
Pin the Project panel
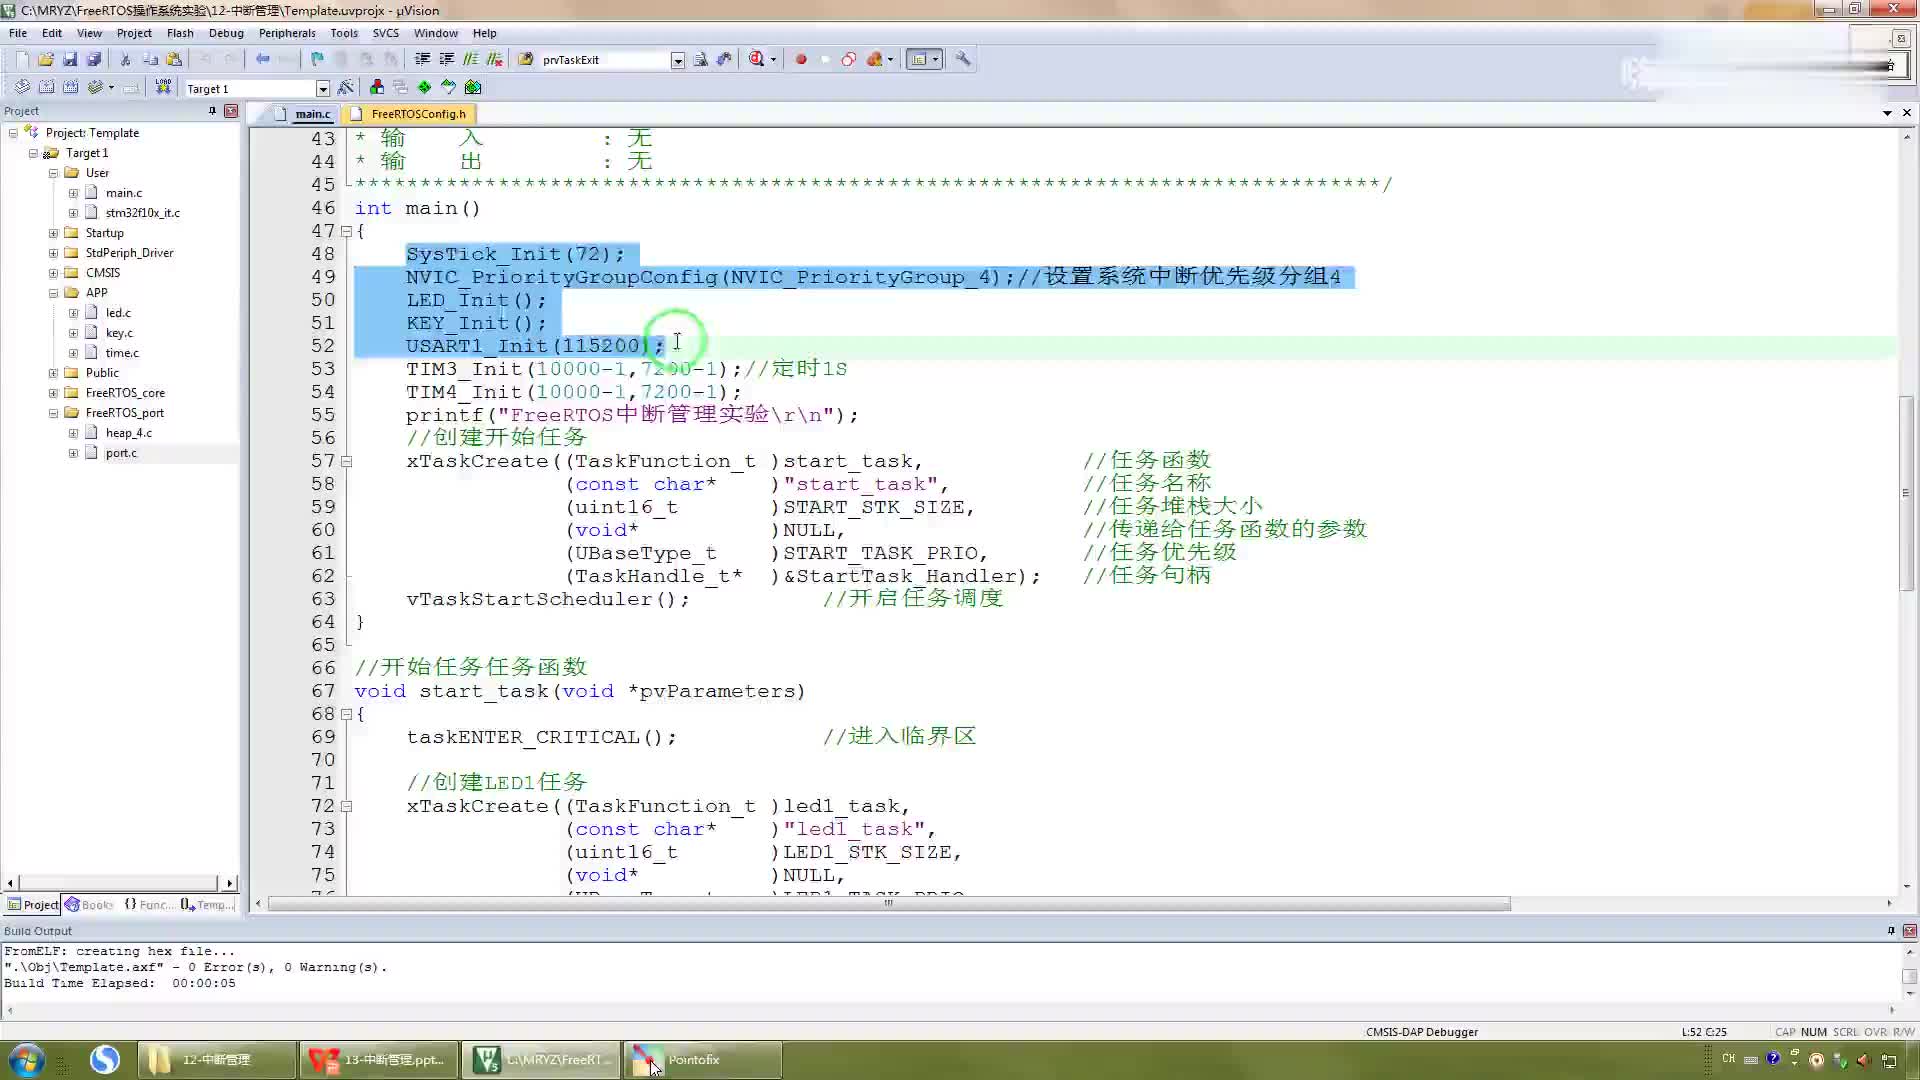coord(212,111)
